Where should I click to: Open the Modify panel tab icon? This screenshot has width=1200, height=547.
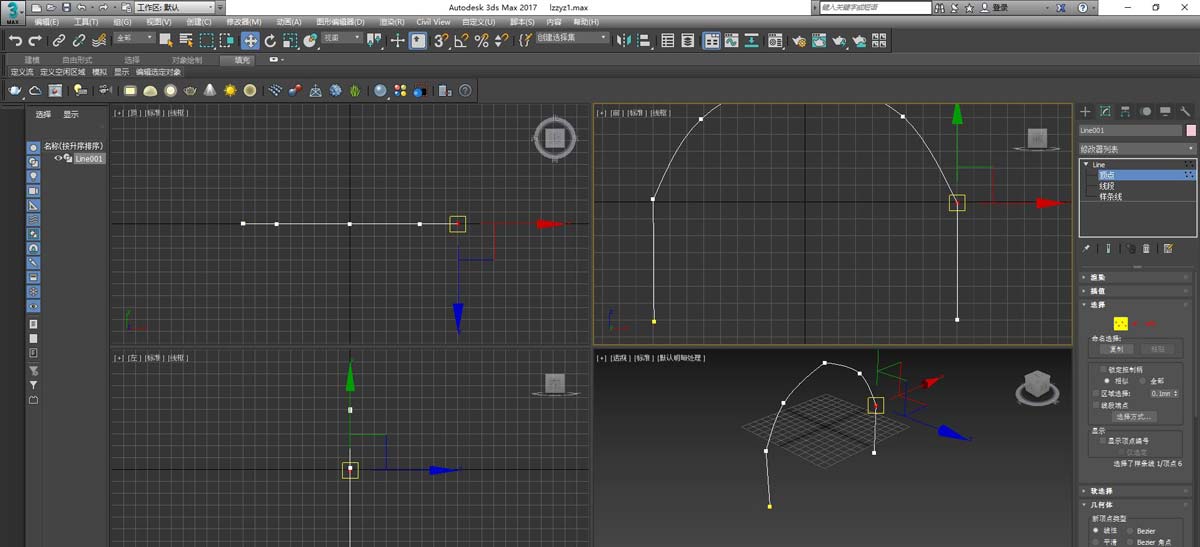point(1106,112)
